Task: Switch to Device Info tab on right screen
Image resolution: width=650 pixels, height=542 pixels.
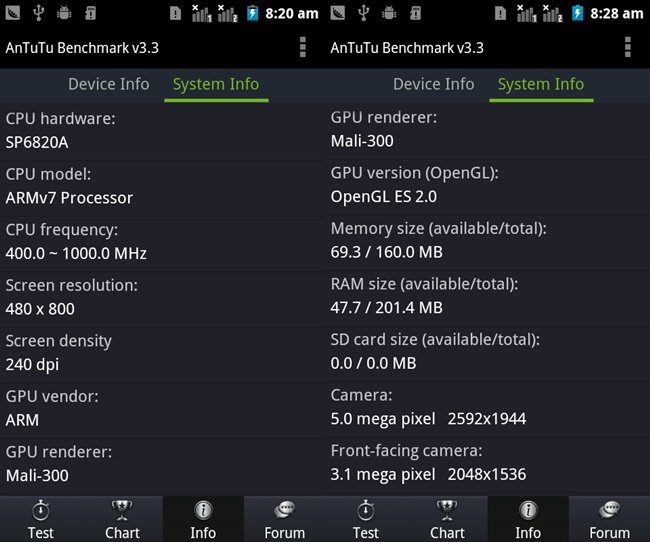Action: 433,84
